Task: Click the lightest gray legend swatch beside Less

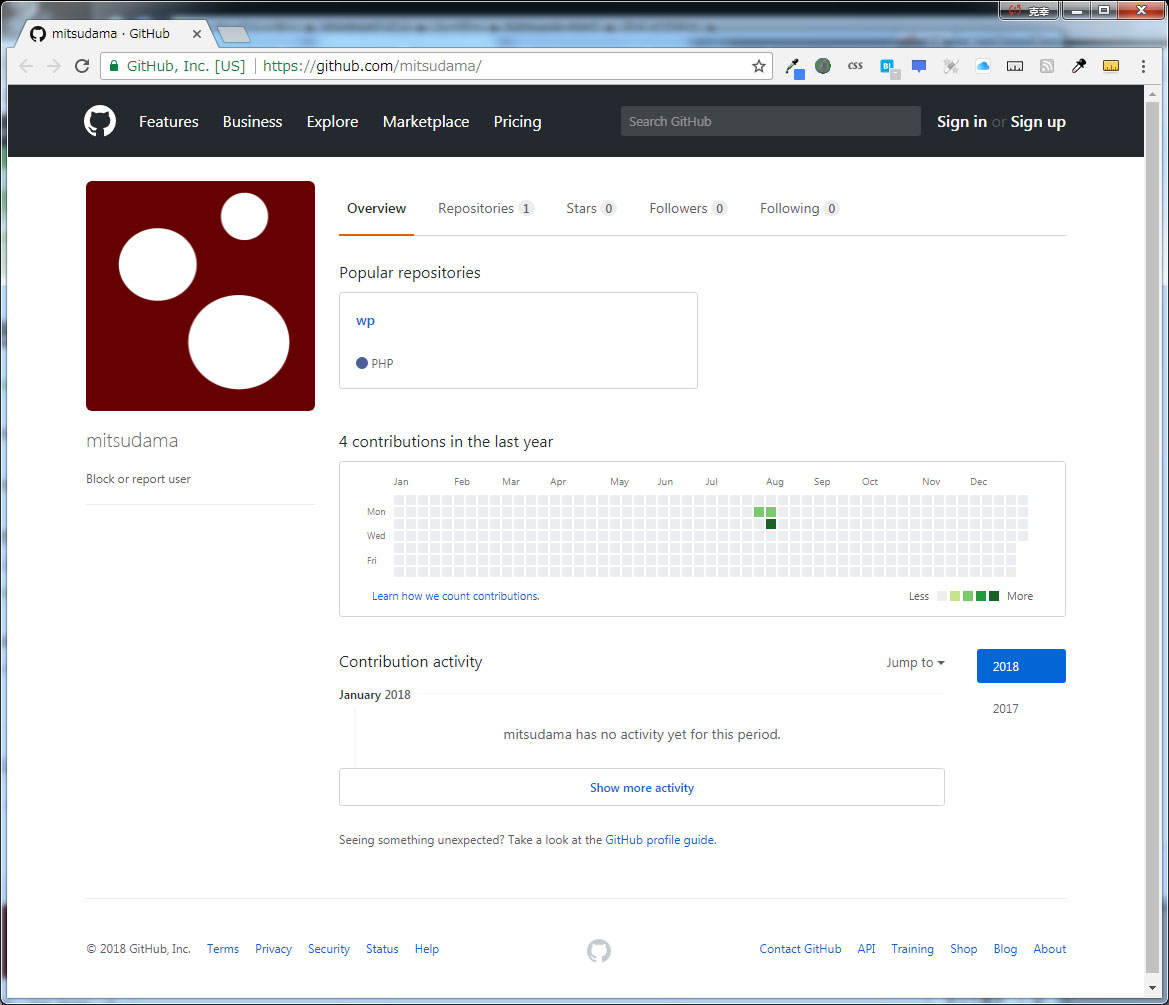Action: point(942,596)
